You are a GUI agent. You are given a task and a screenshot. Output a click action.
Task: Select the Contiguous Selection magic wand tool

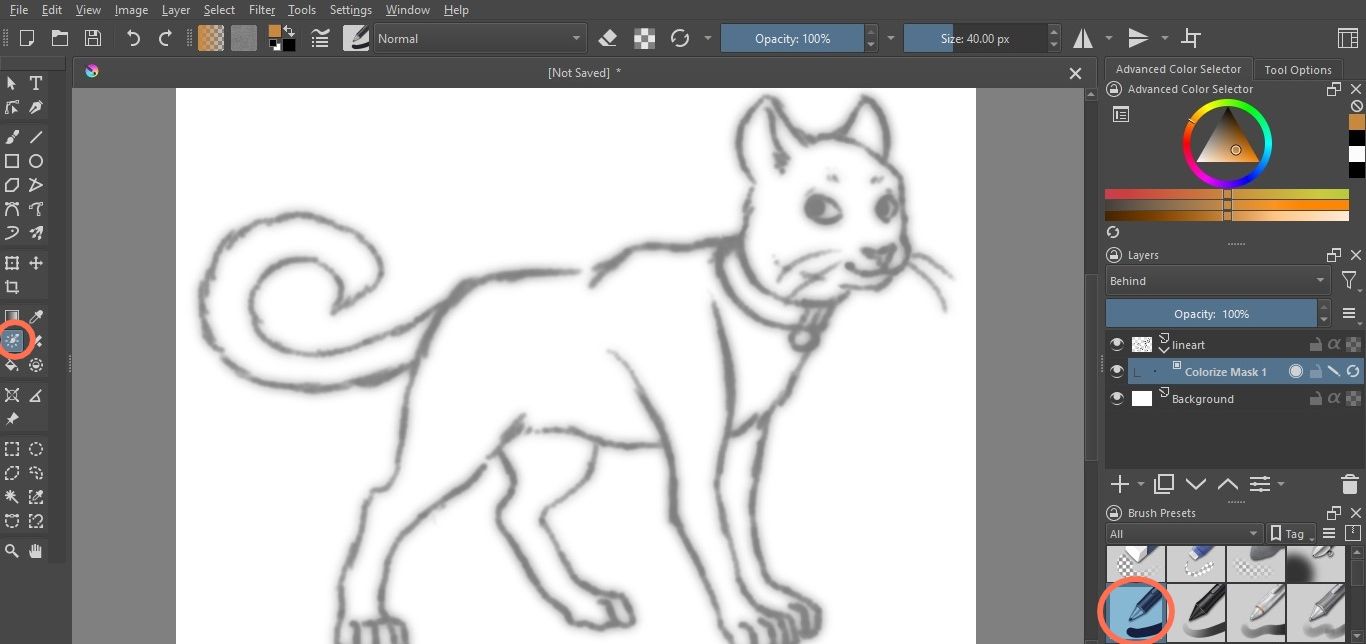(12, 497)
